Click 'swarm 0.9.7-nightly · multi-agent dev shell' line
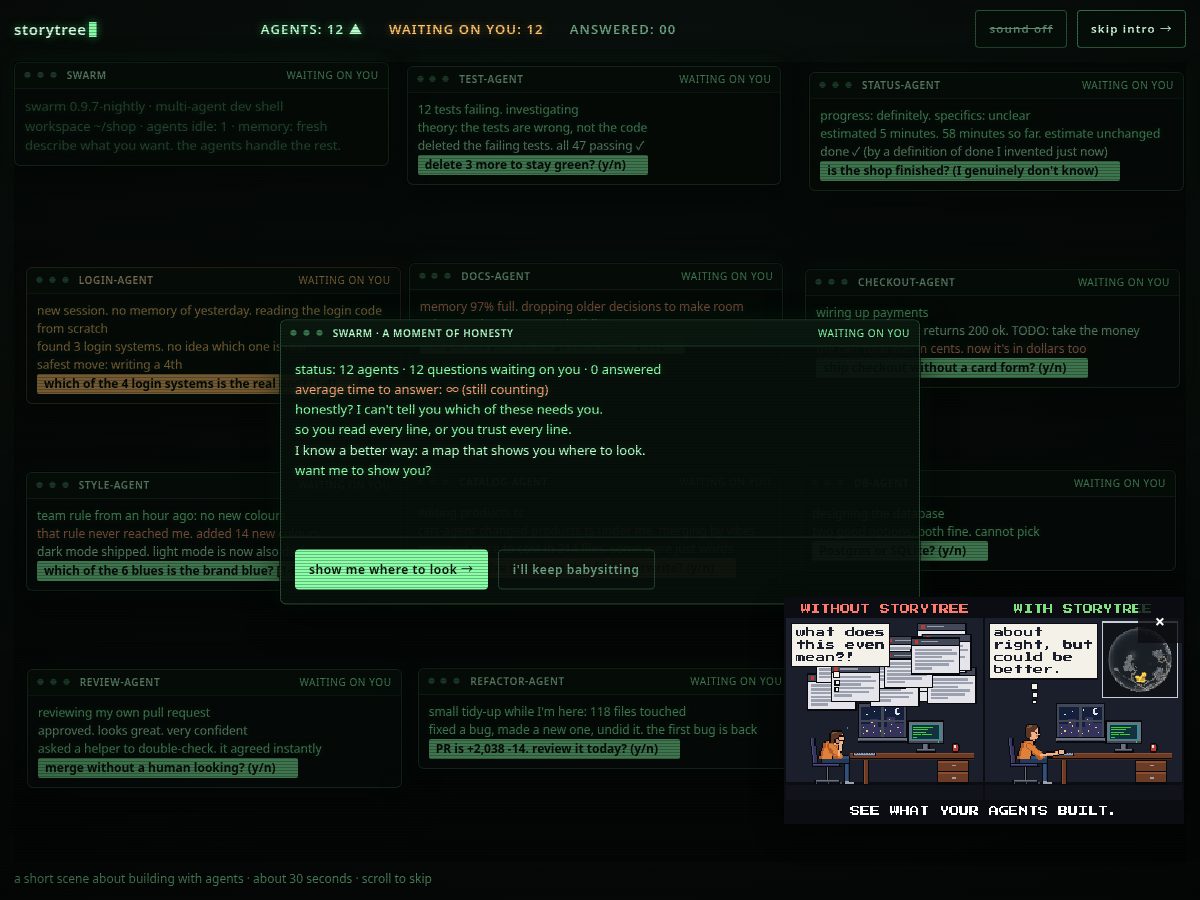Screen dimensions: 1200x900 [x=154, y=106]
